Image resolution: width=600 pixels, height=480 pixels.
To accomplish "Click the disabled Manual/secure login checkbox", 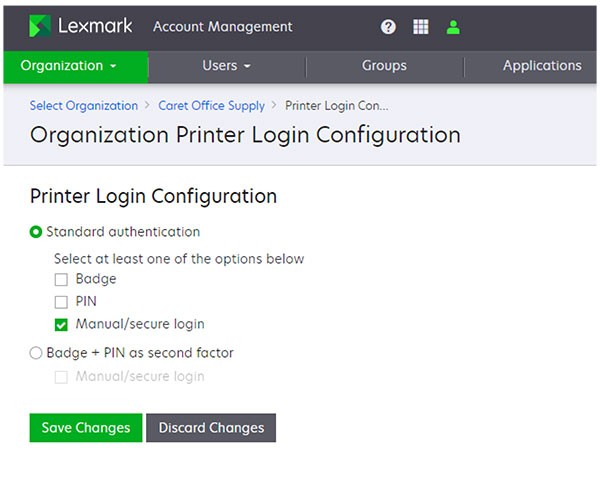I will coord(61,377).
